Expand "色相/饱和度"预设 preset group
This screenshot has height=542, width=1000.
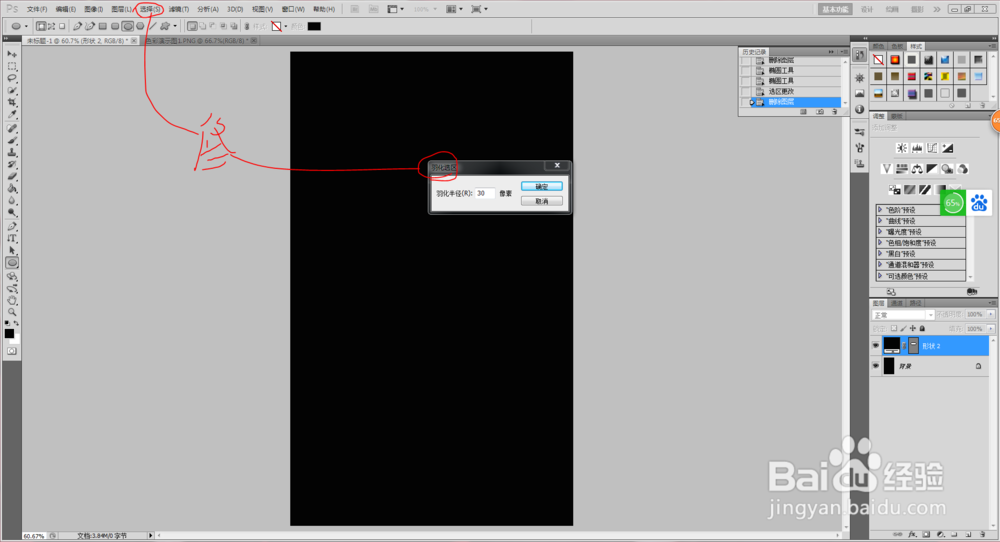pyautogui.click(x=880, y=242)
